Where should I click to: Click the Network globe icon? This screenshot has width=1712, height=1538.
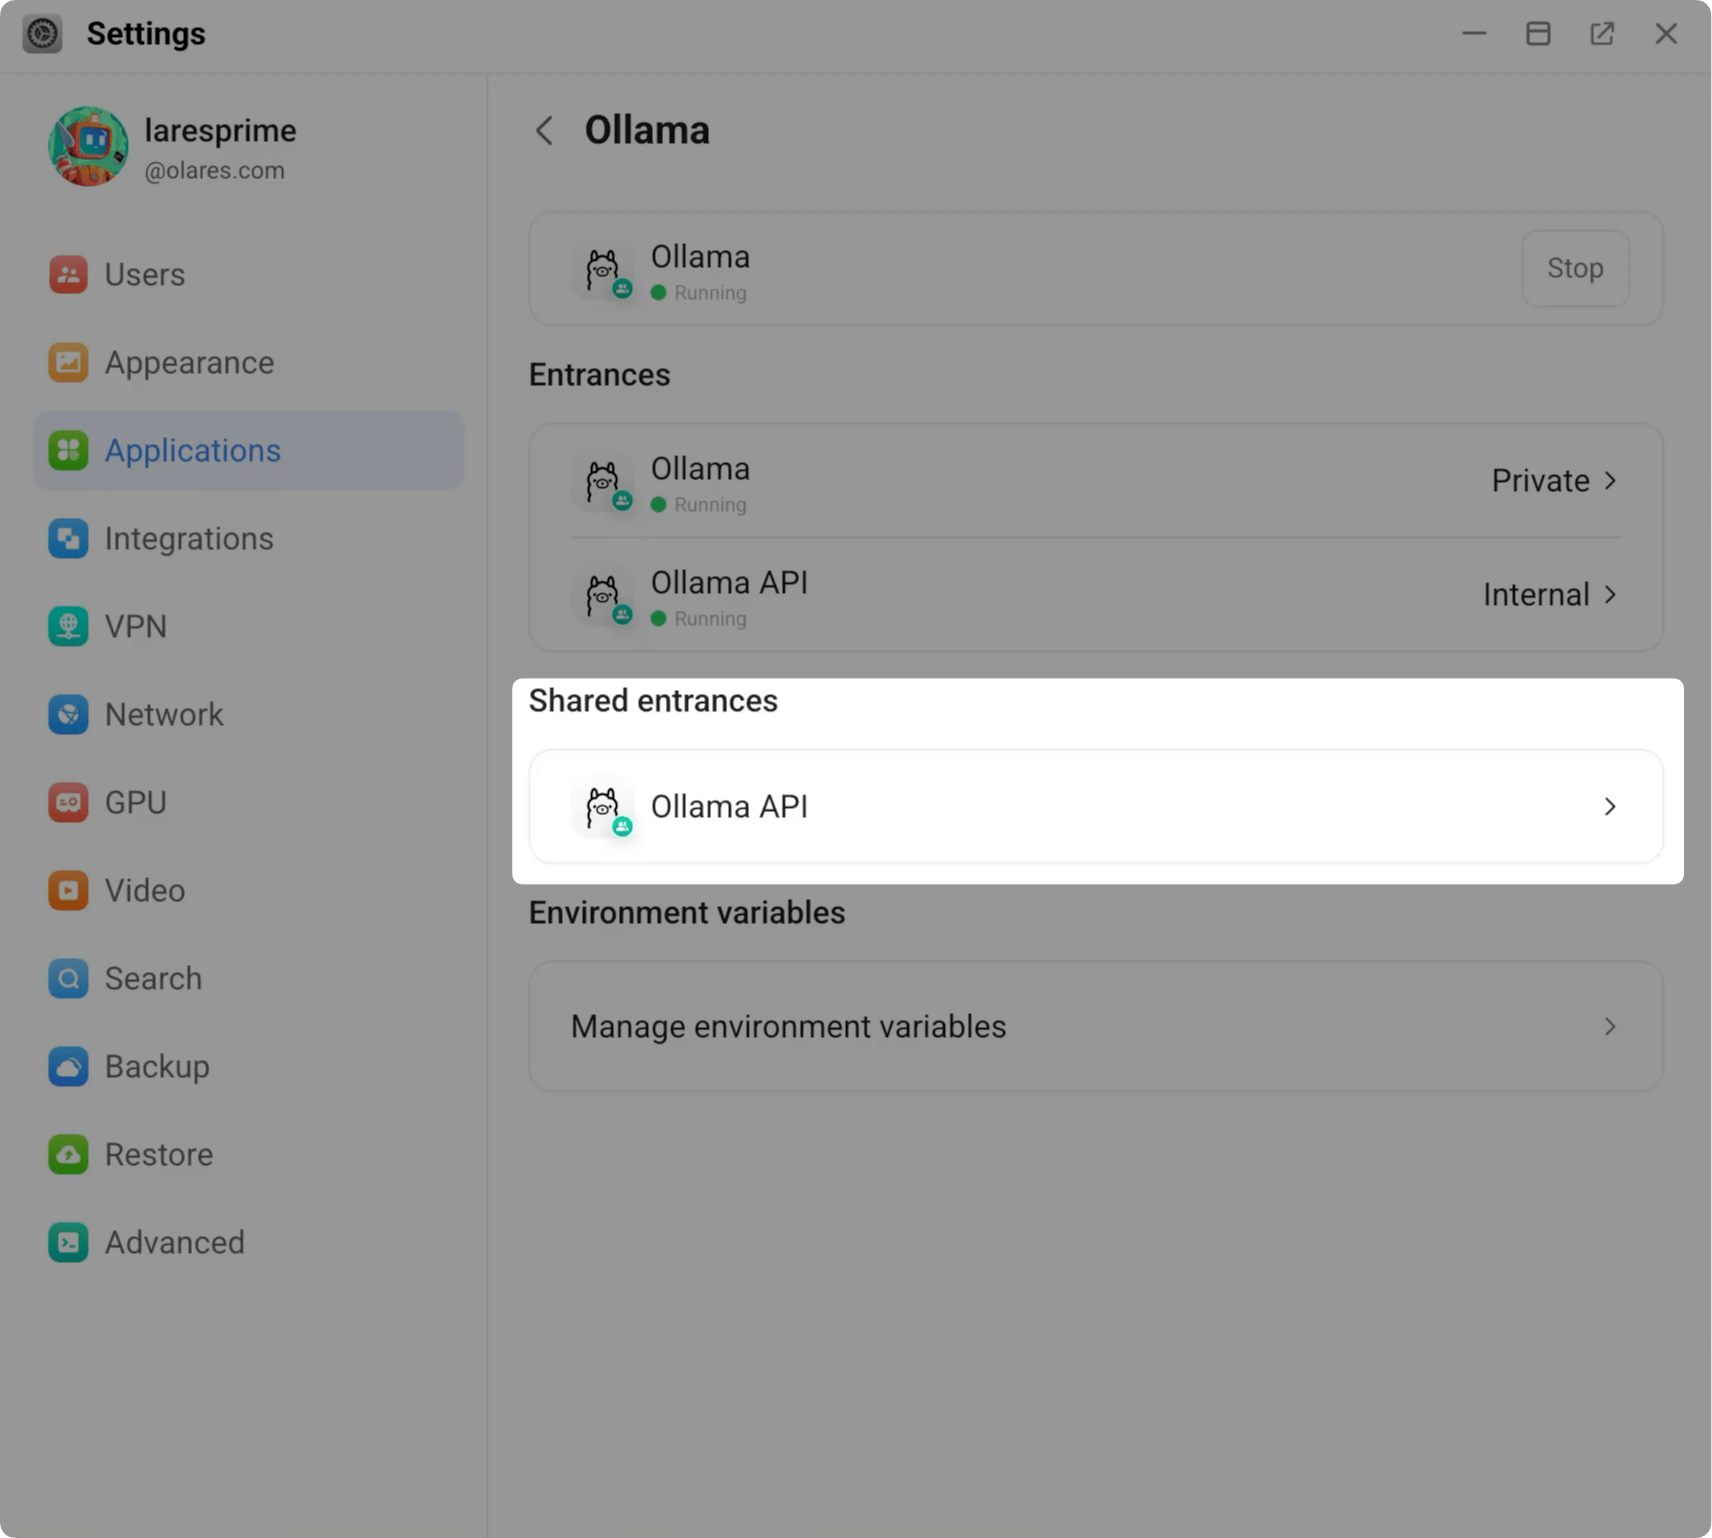click(68, 714)
